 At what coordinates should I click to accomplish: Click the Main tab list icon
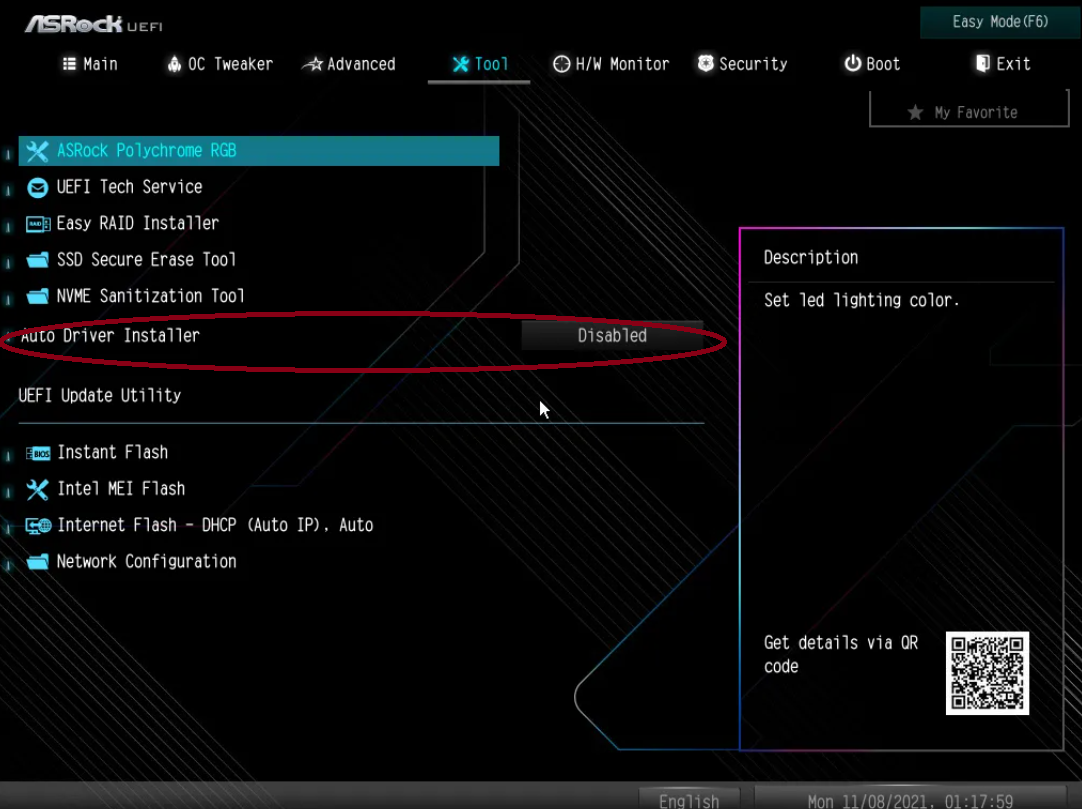tap(69, 64)
